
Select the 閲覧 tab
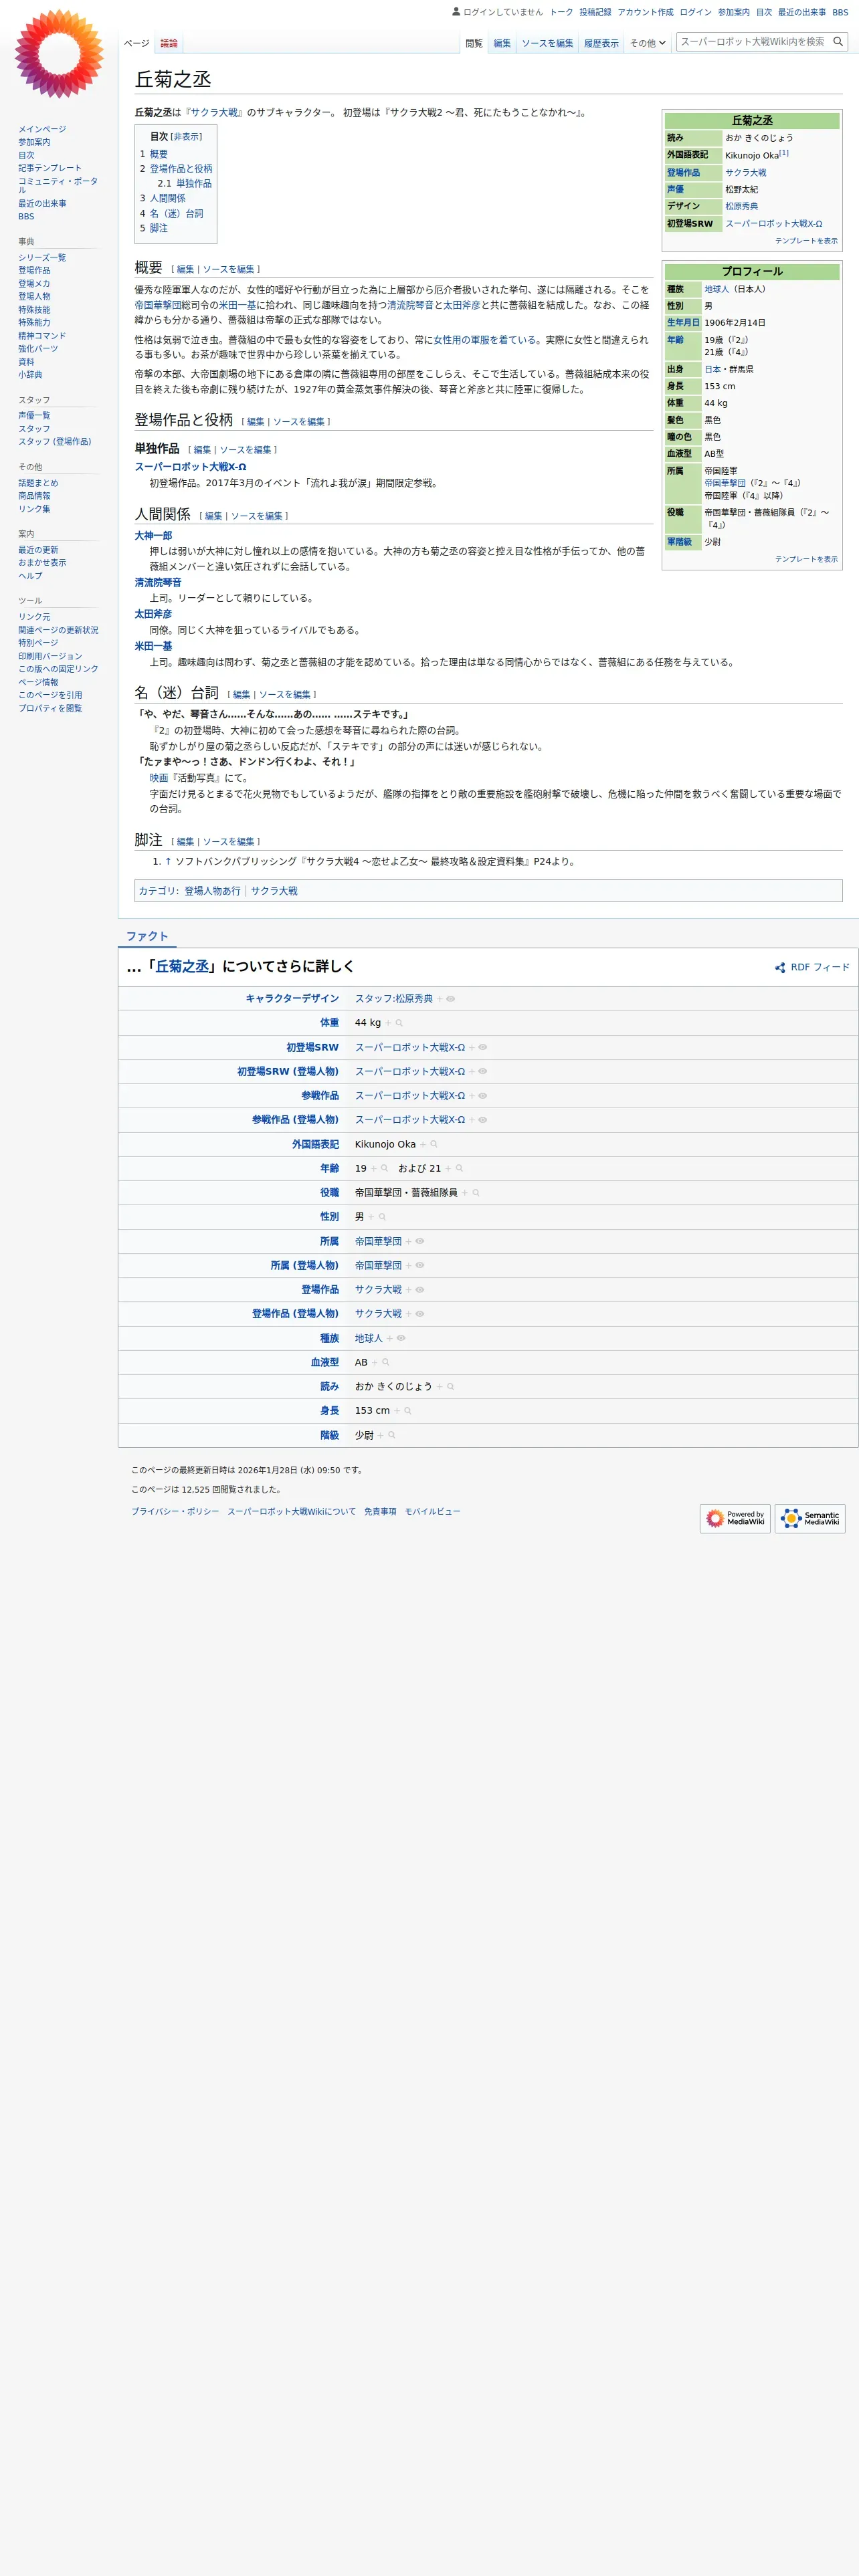point(474,43)
